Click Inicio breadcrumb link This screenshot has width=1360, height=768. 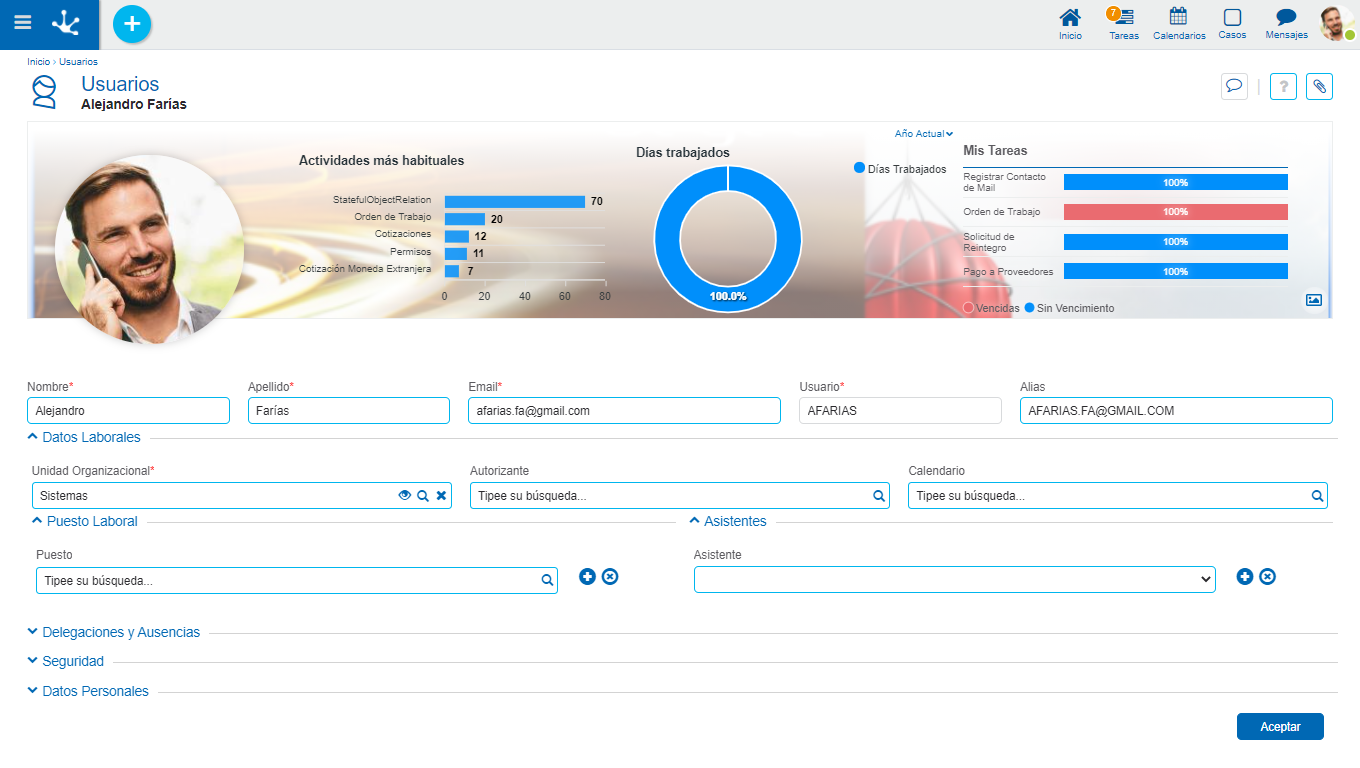[38, 62]
